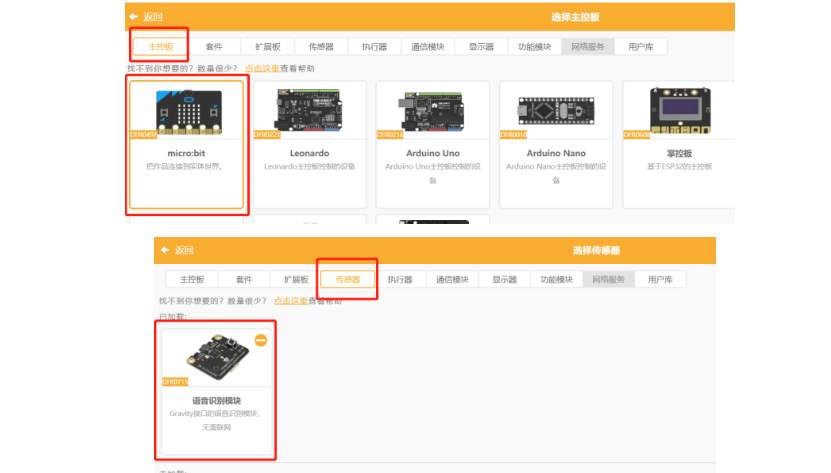Click the 选择主控板 header title
831x473 pixels.
tap(575, 17)
